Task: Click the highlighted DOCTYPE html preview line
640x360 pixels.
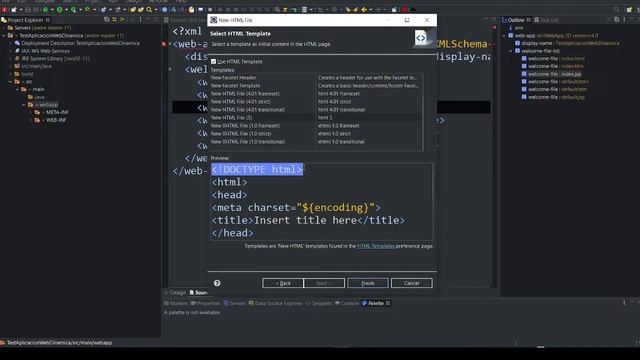Action: (x=257, y=169)
